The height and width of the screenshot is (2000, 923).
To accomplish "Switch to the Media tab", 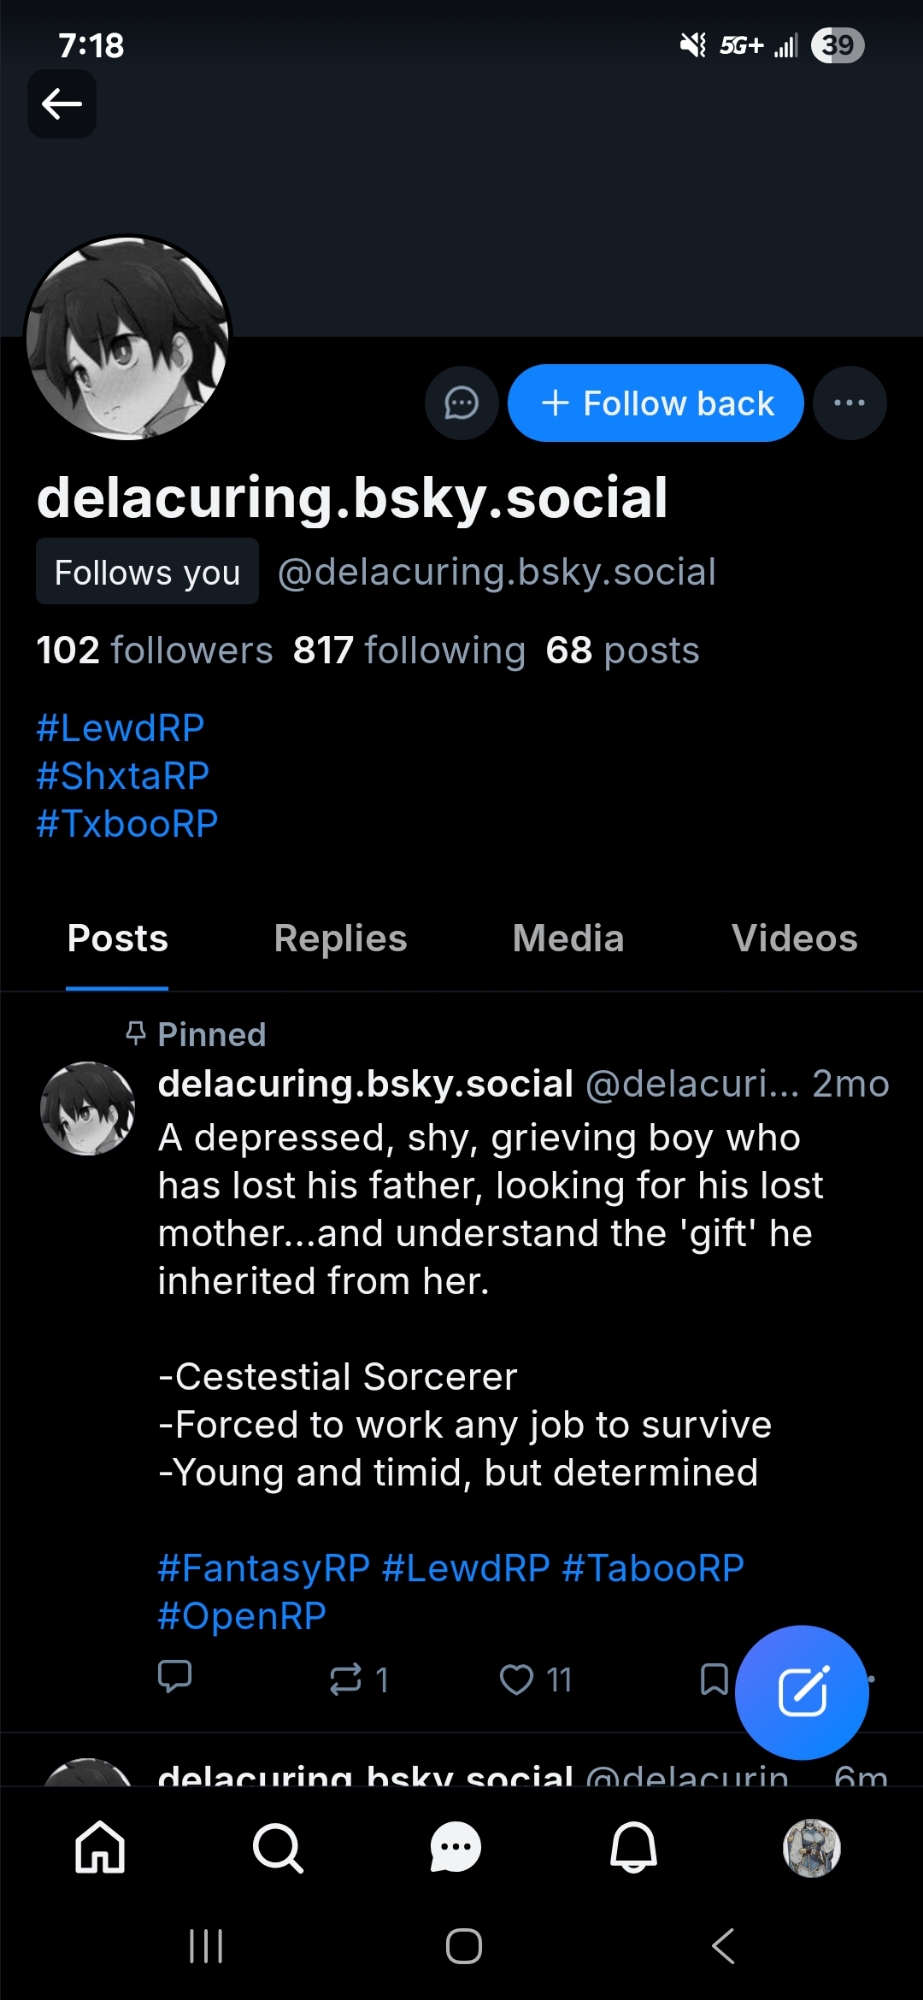I will pos(568,939).
